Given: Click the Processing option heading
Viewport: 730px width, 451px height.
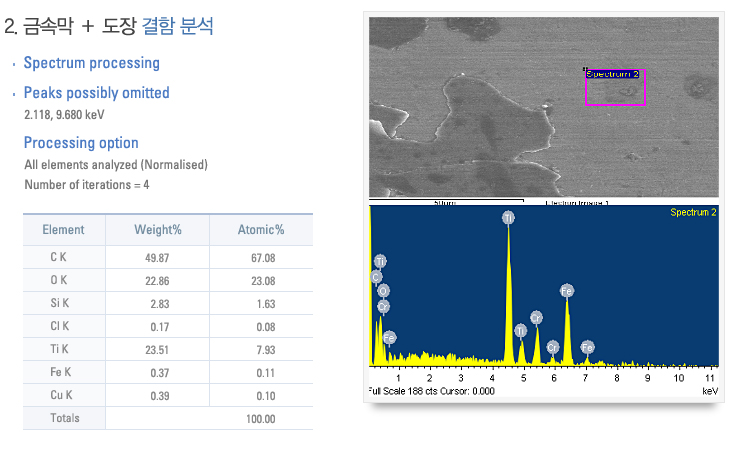Looking at the screenshot, I should click(81, 143).
